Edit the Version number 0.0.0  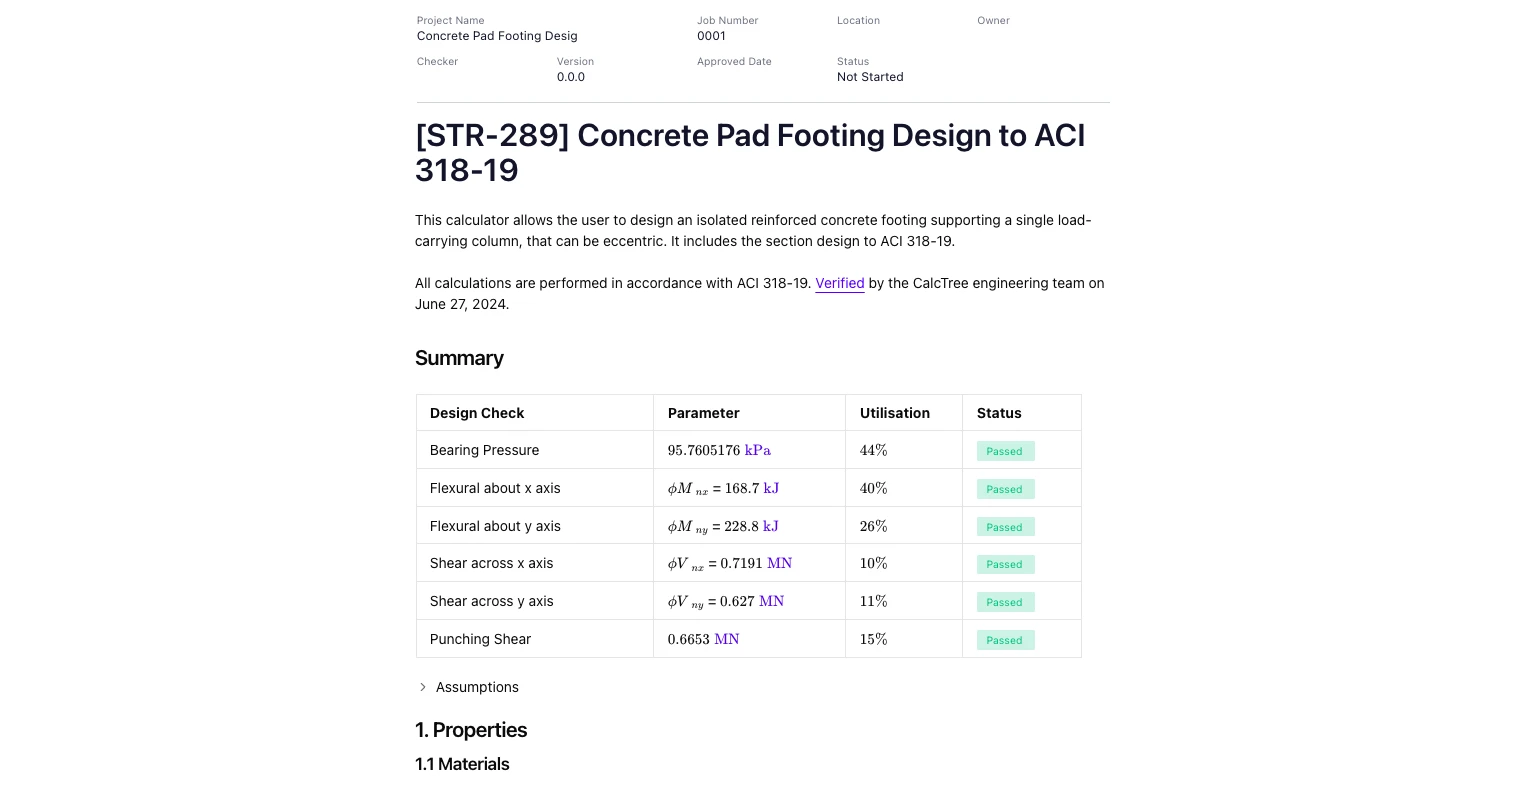click(571, 77)
